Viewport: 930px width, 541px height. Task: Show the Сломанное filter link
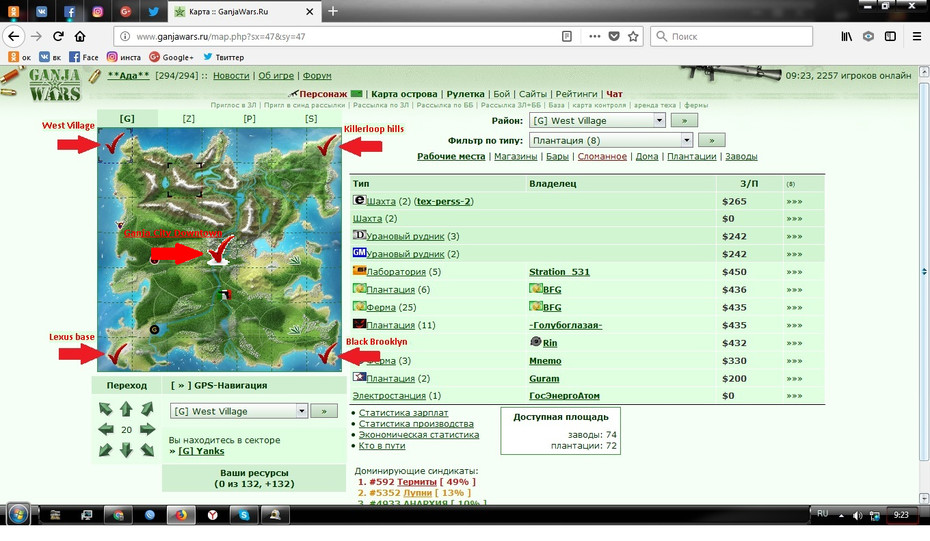602,156
